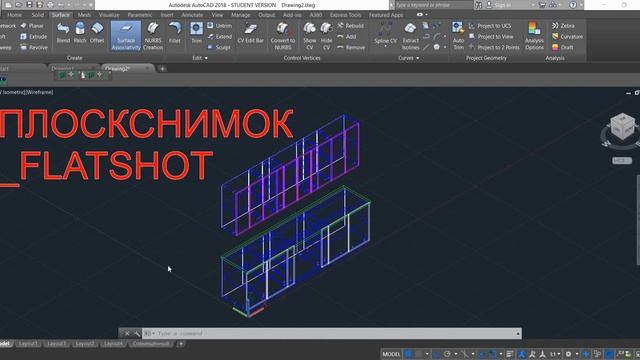Click the Hide CV button

(326, 36)
